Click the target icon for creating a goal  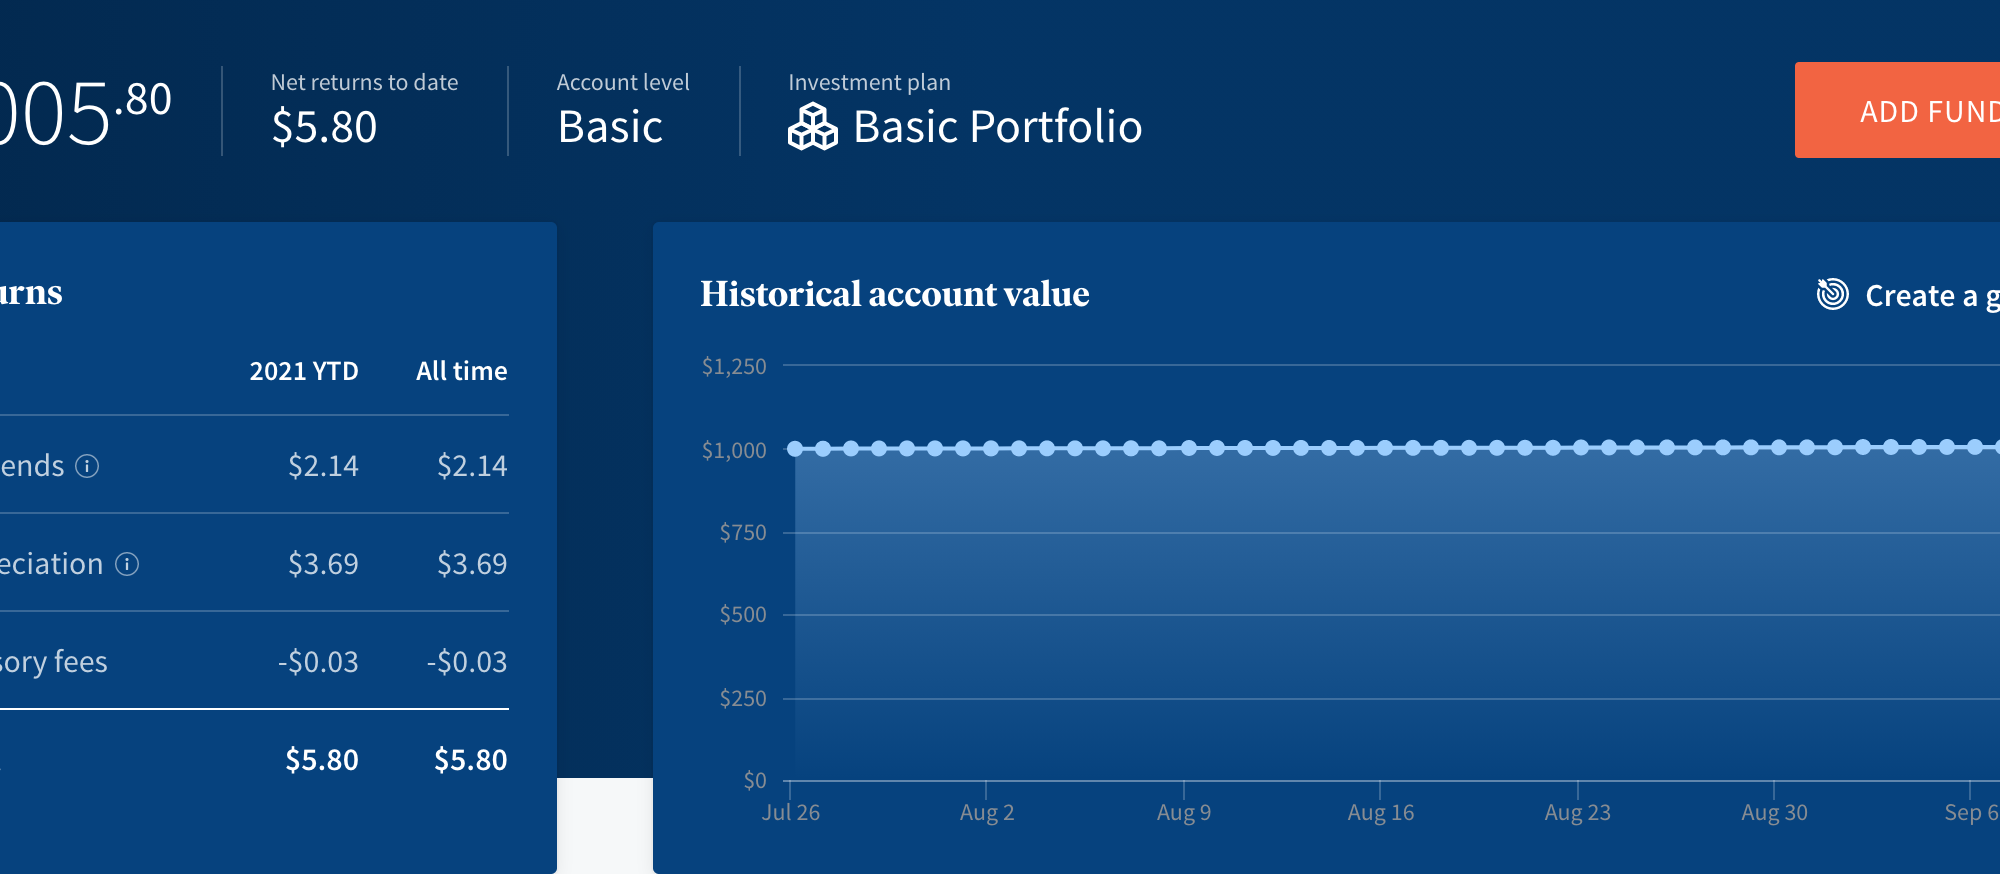pos(1832,295)
